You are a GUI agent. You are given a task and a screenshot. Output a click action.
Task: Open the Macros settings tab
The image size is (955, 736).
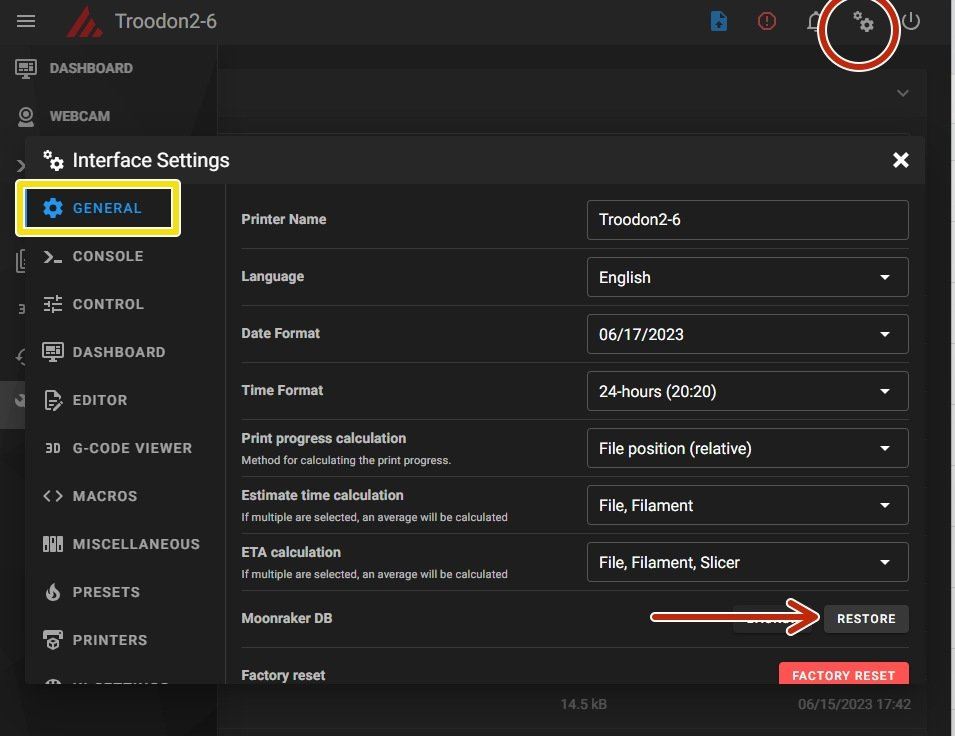pos(125,496)
